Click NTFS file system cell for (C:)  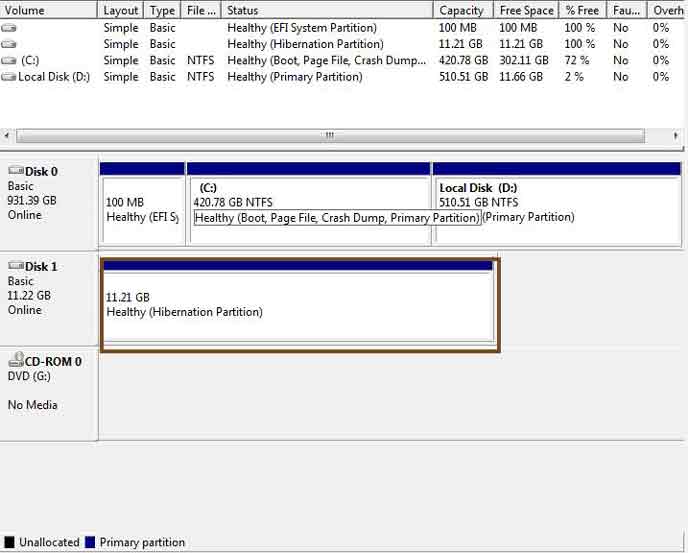click(x=201, y=61)
